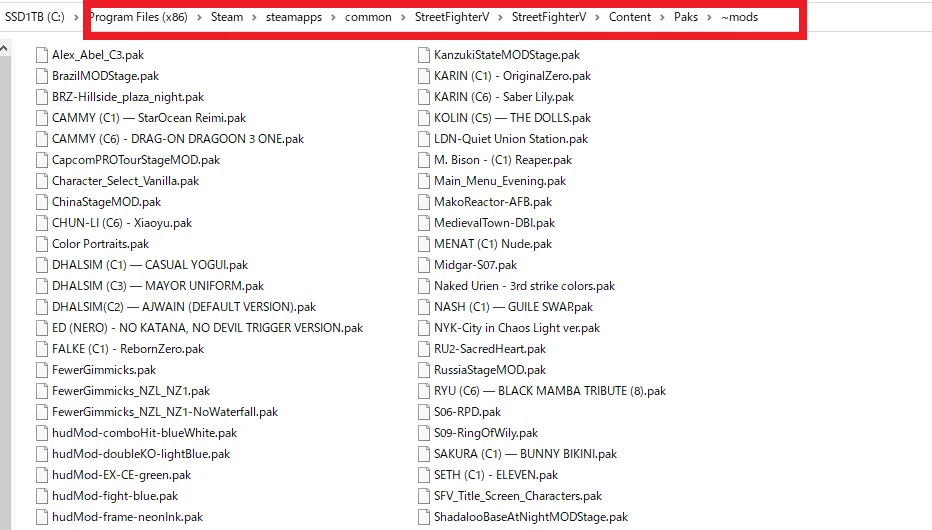Navigate to SSD1TB (C:) breadcrumb
The width and height of the screenshot is (932, 530).
coord(34,17)
